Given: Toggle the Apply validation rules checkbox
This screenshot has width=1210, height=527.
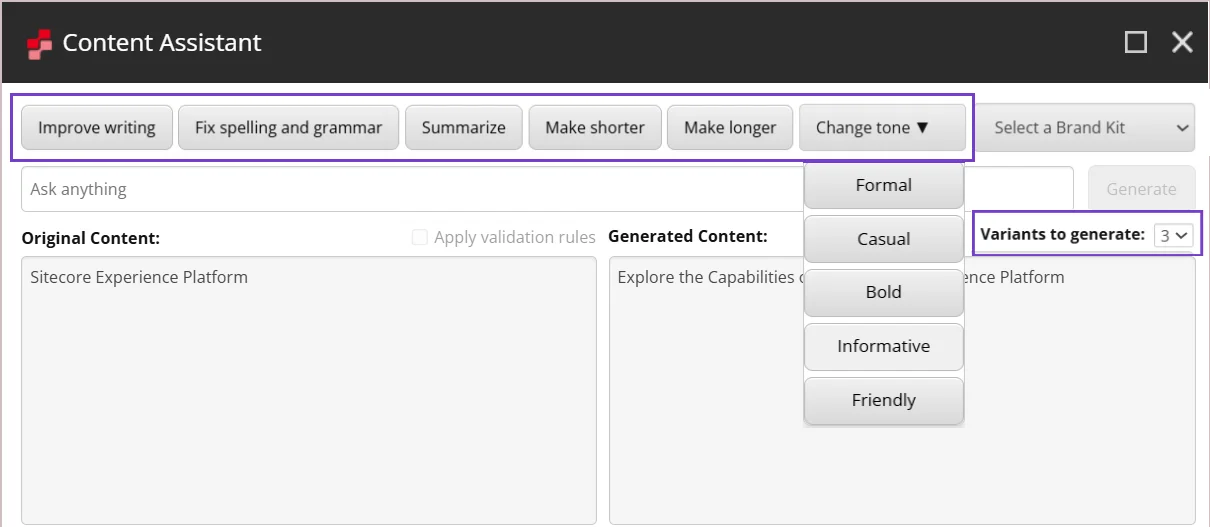Looking at the screenshot, I should pyautogui.click(x=420, y=237).
